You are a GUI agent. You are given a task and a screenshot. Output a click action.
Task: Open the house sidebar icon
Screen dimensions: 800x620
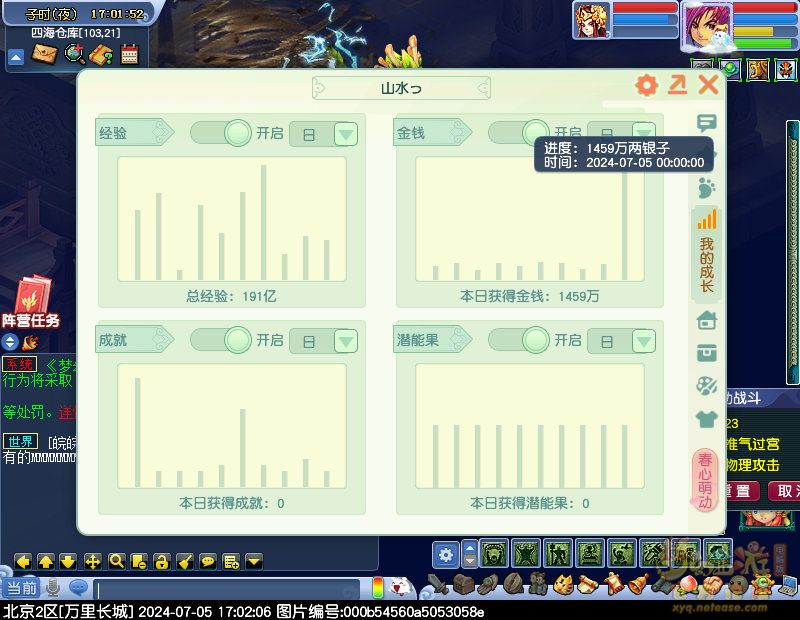707,320
